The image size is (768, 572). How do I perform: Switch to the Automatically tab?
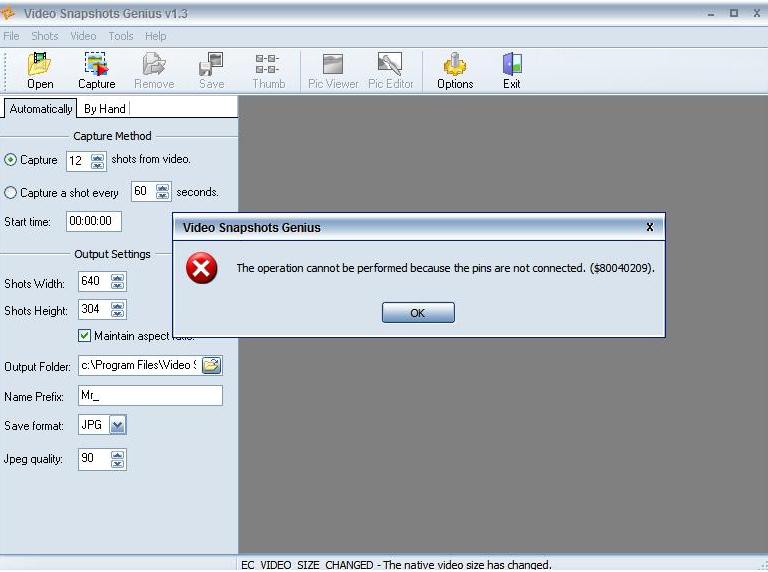41,109
